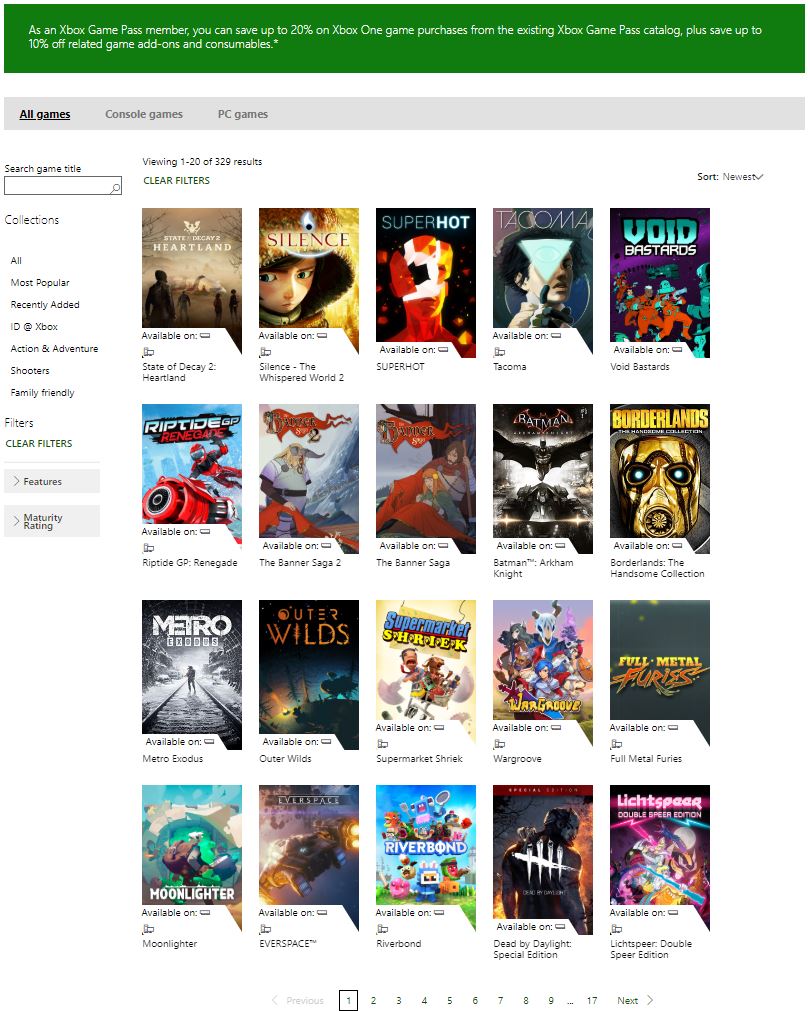
Task: Switch to PC games tab
Action: [x=242, y=114]
